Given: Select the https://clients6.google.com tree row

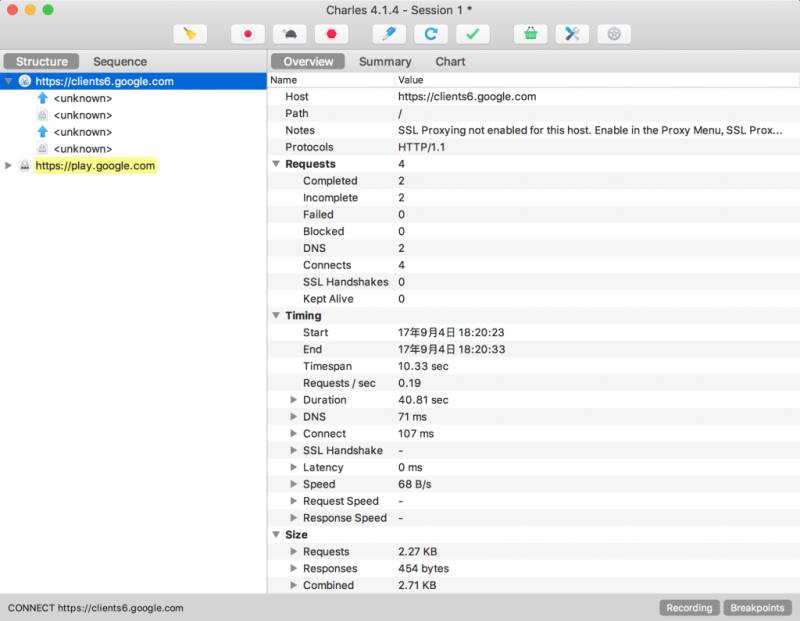Looking at the screenshot, I should point(133,81).
